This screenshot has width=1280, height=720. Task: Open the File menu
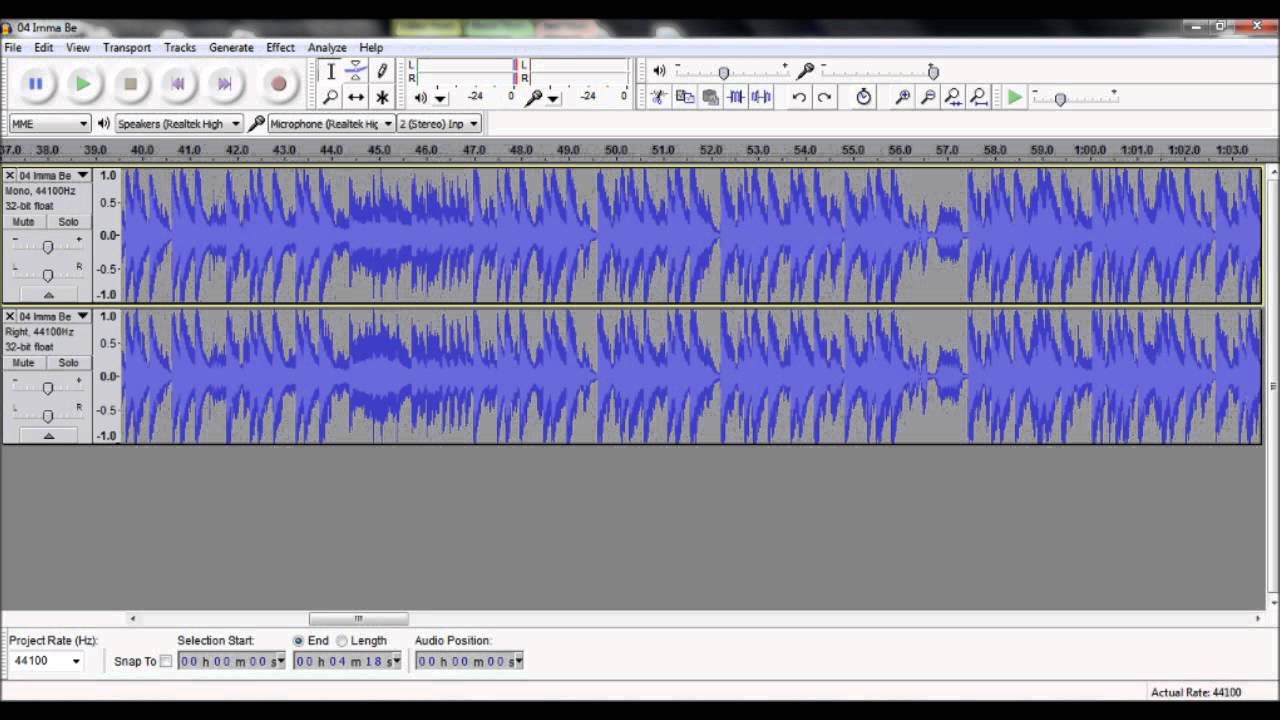tap(13, 47)
